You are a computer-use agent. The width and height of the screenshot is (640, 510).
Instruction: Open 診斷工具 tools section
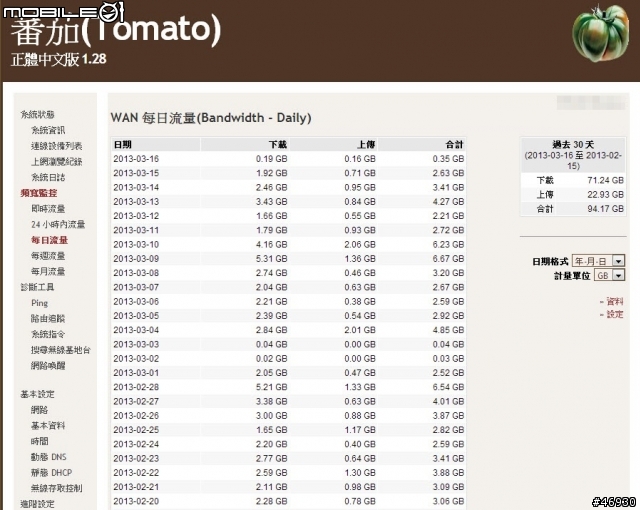click(37, 287)
